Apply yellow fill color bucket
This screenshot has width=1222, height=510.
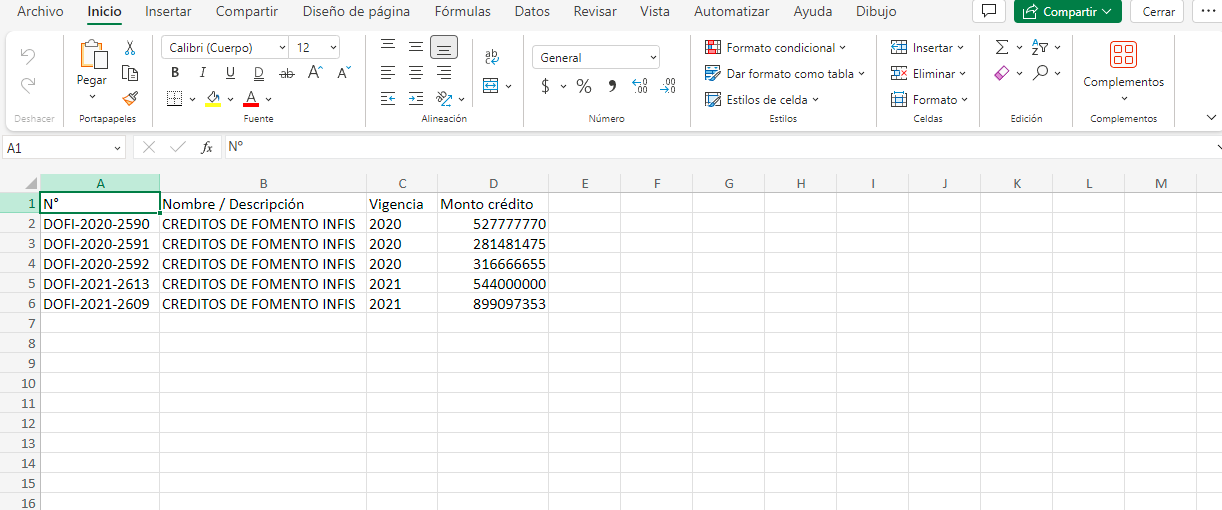point(213,99)
